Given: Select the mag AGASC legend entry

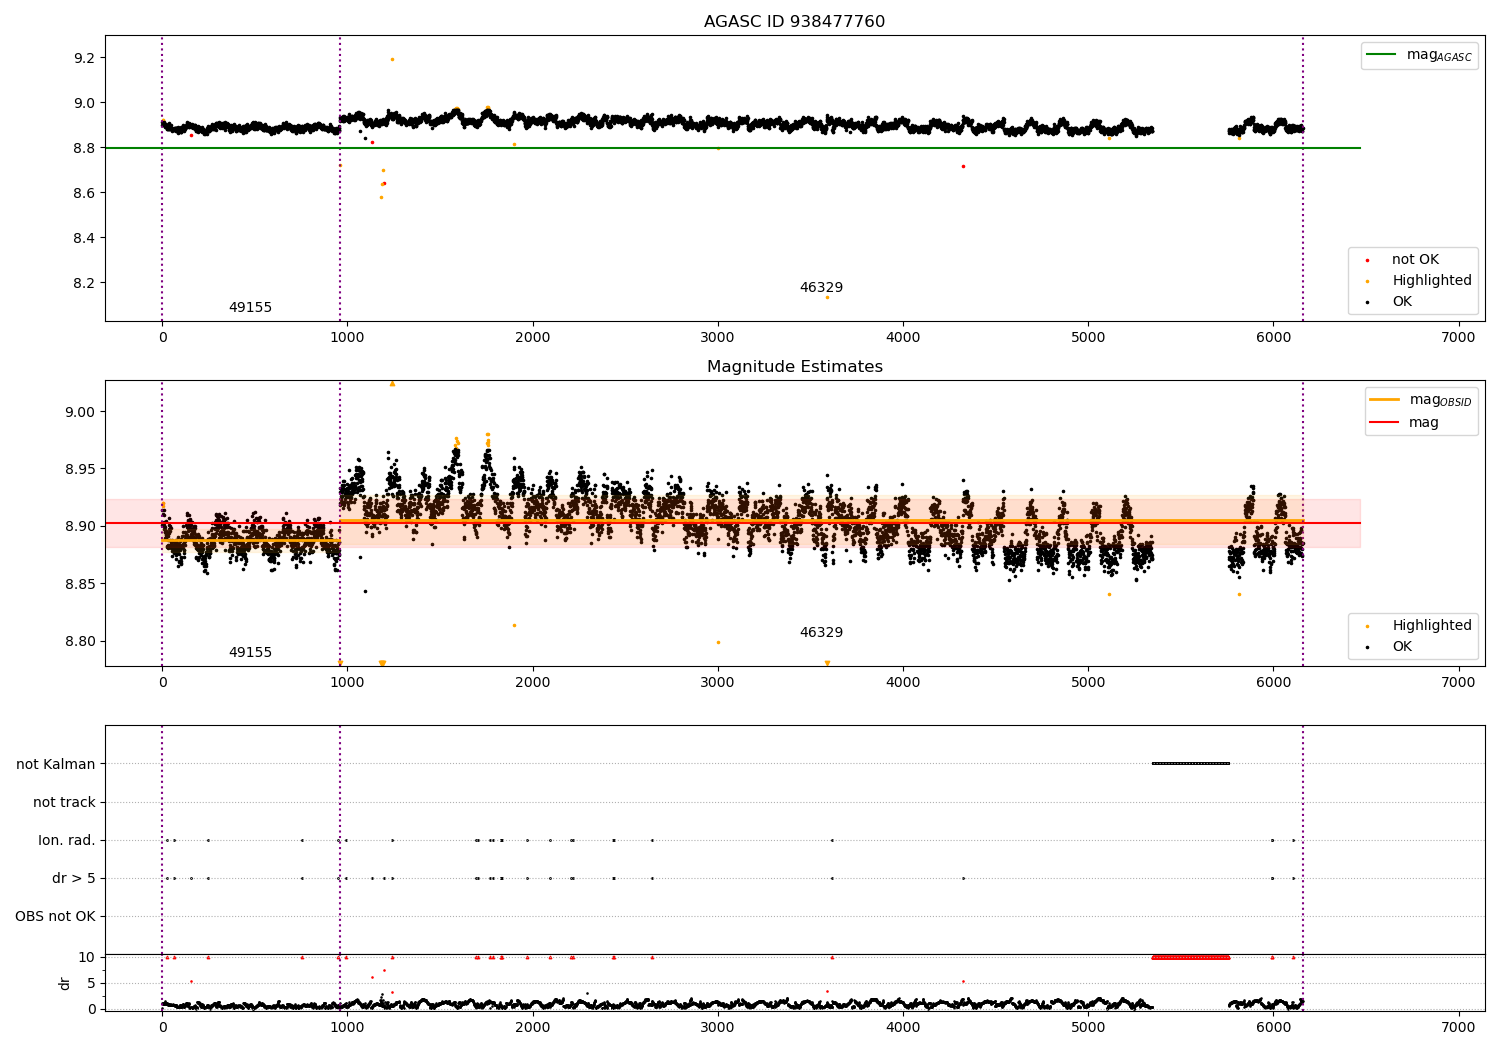Looking at the screenshot, I should click(1419, 56).
